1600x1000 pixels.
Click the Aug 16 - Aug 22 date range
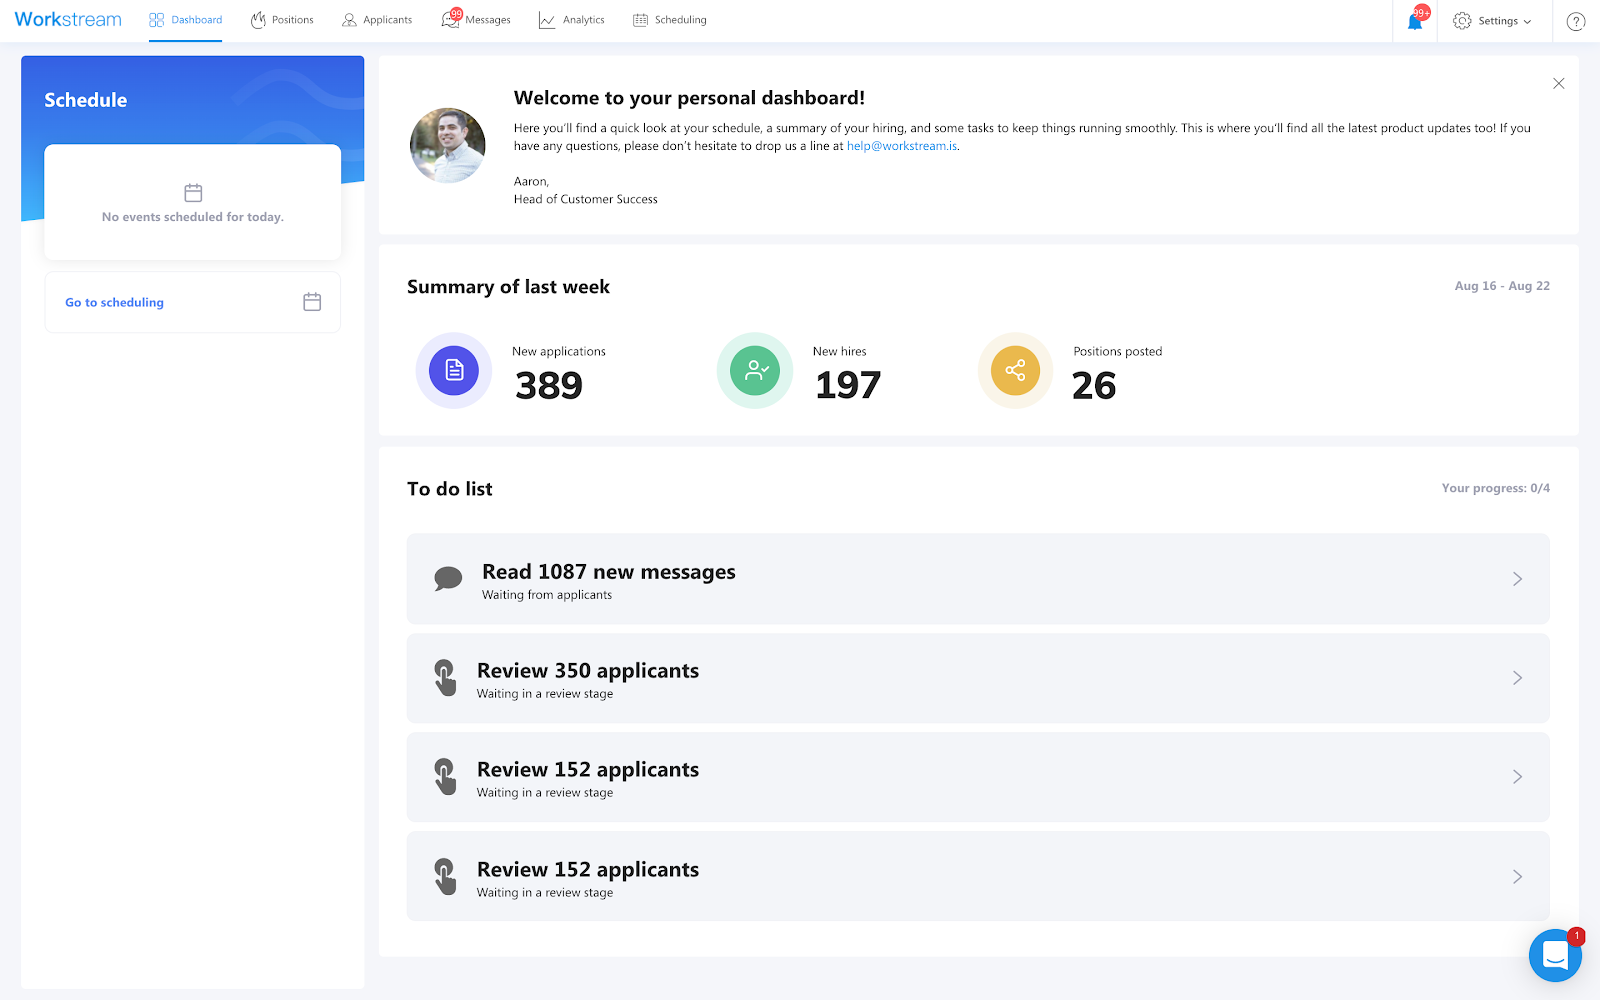click(x=1502, y=286)
